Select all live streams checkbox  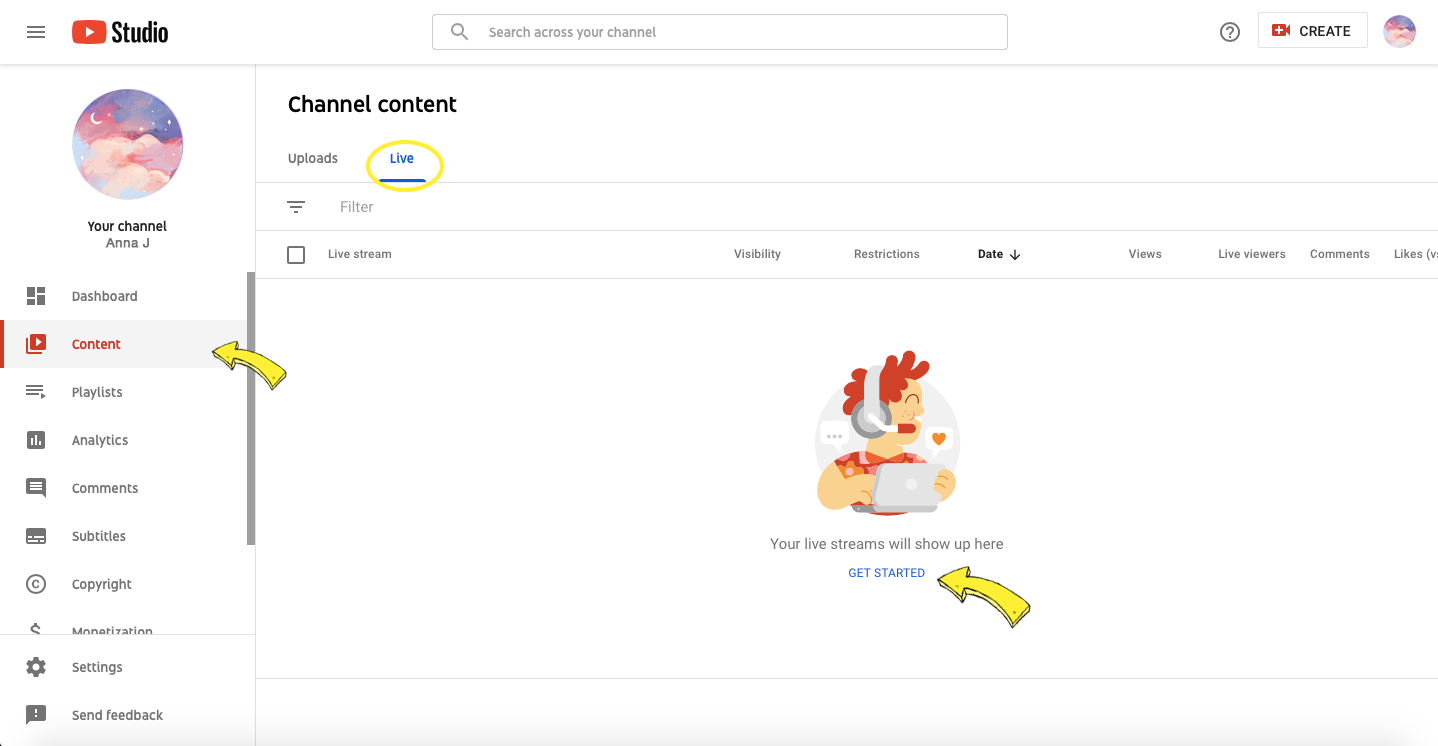pyautogui.click(x=296, y=254)
